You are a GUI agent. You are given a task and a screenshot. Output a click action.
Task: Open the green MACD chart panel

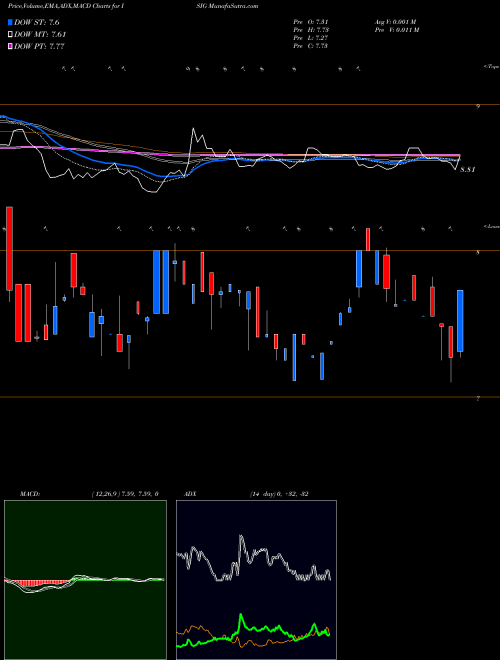click(x=85, y=580)
